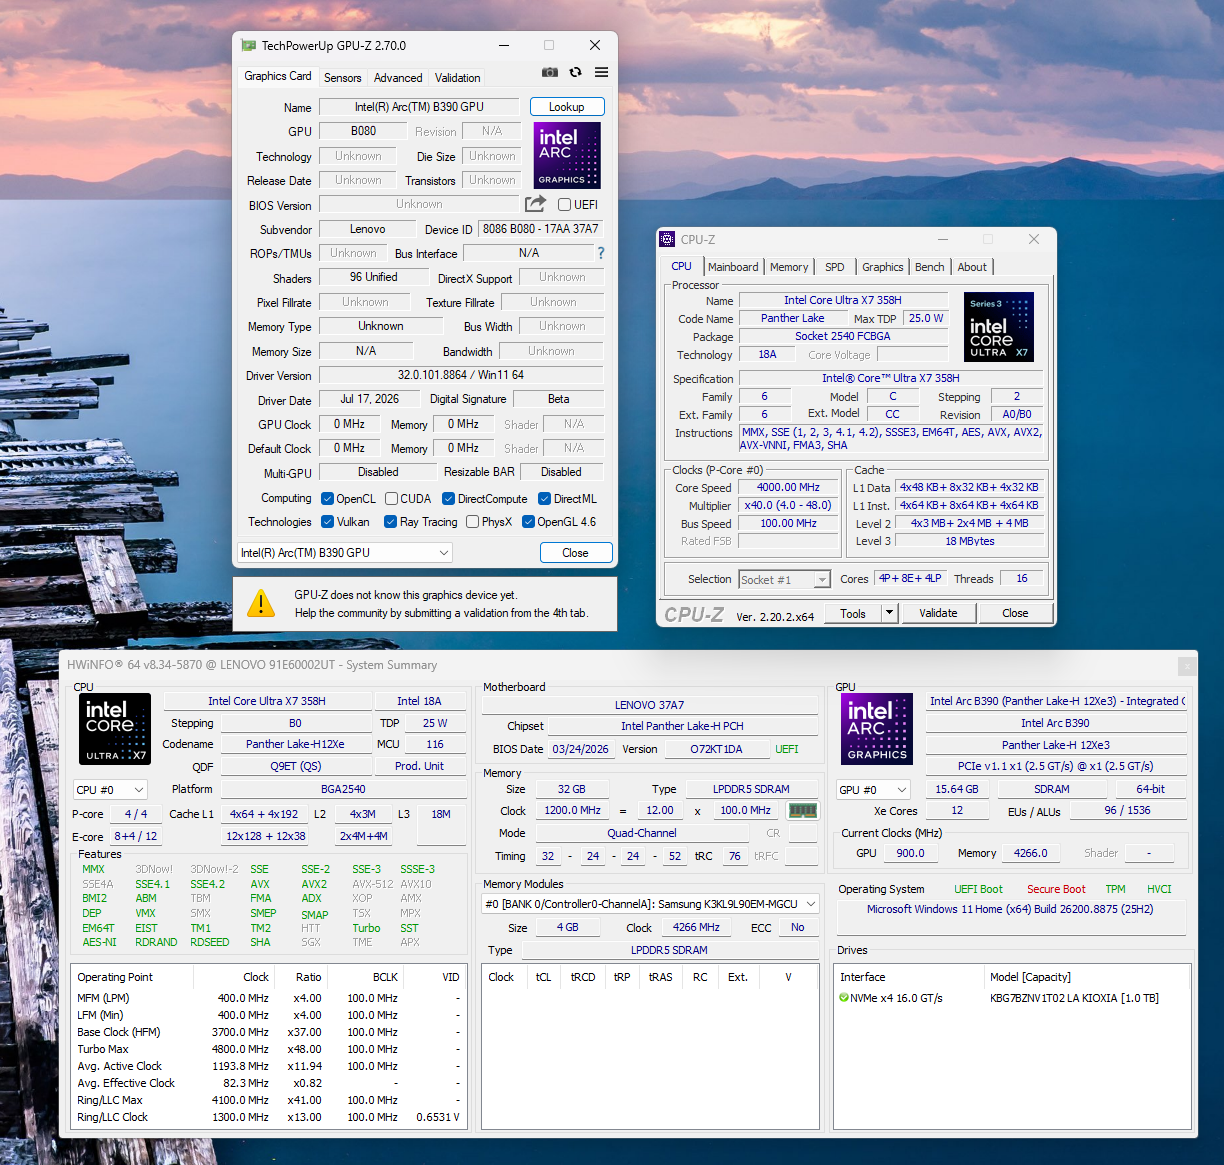Click the GPU name field Intel(R) Arc(TM) B390

tap(419, 107)
